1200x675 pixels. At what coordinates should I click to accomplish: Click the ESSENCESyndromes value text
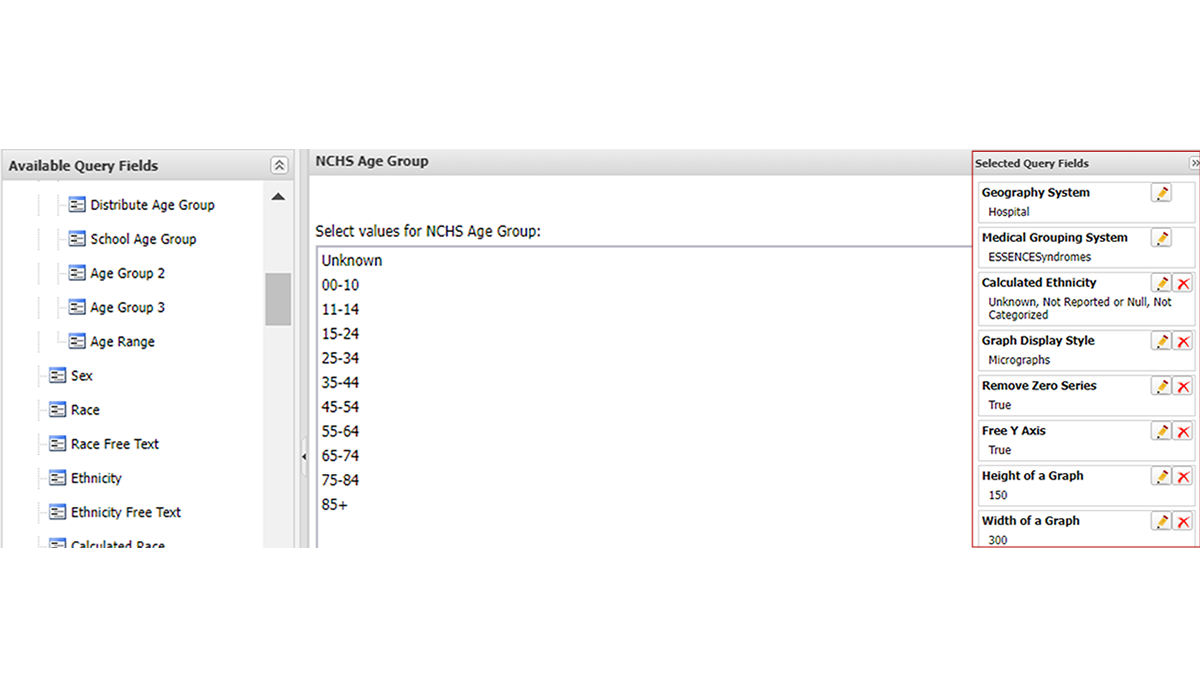(x=1040, y=257)
